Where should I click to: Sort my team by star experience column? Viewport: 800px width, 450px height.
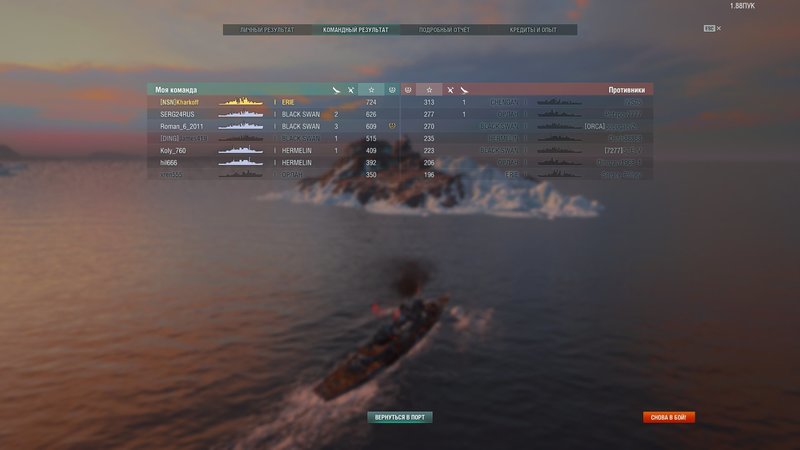click(x=371, y=90)
